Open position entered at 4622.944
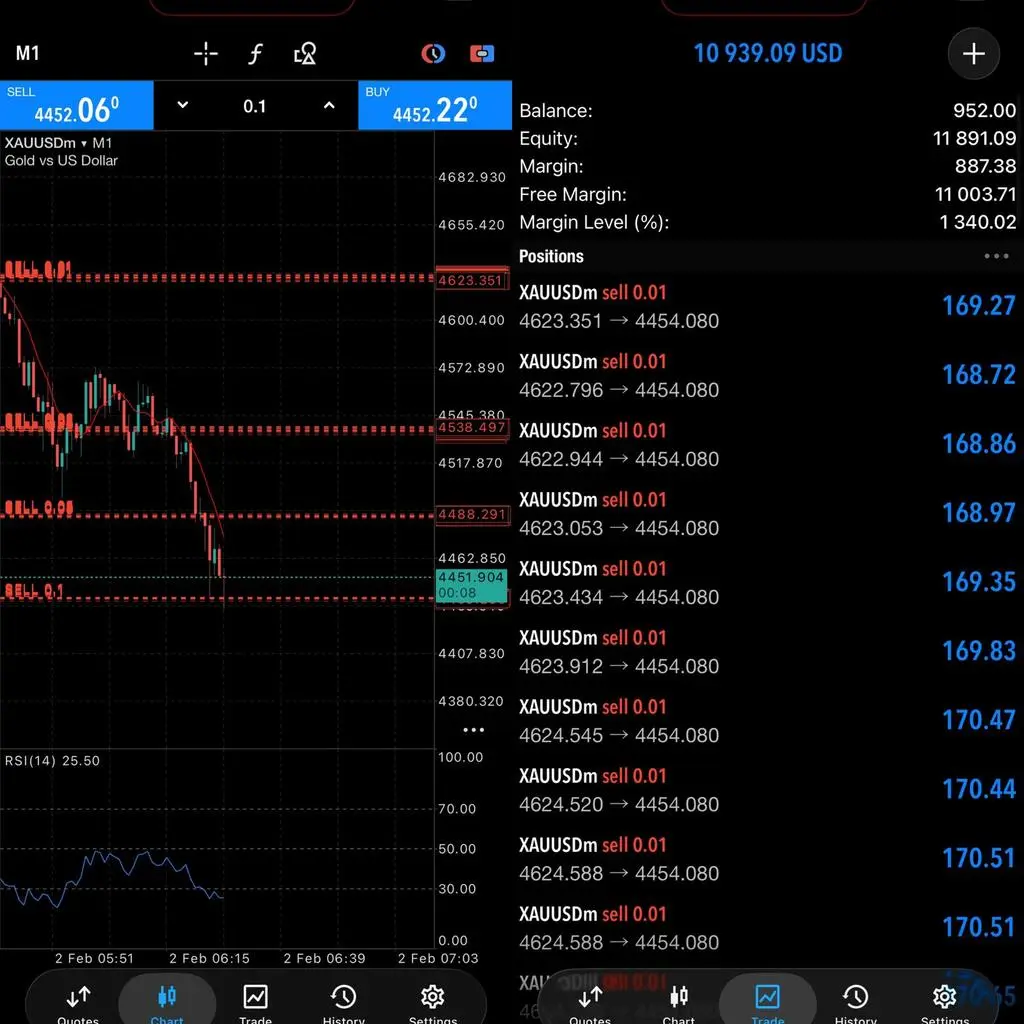The width and height of the screenshot is (1024, 1024). 767,445
